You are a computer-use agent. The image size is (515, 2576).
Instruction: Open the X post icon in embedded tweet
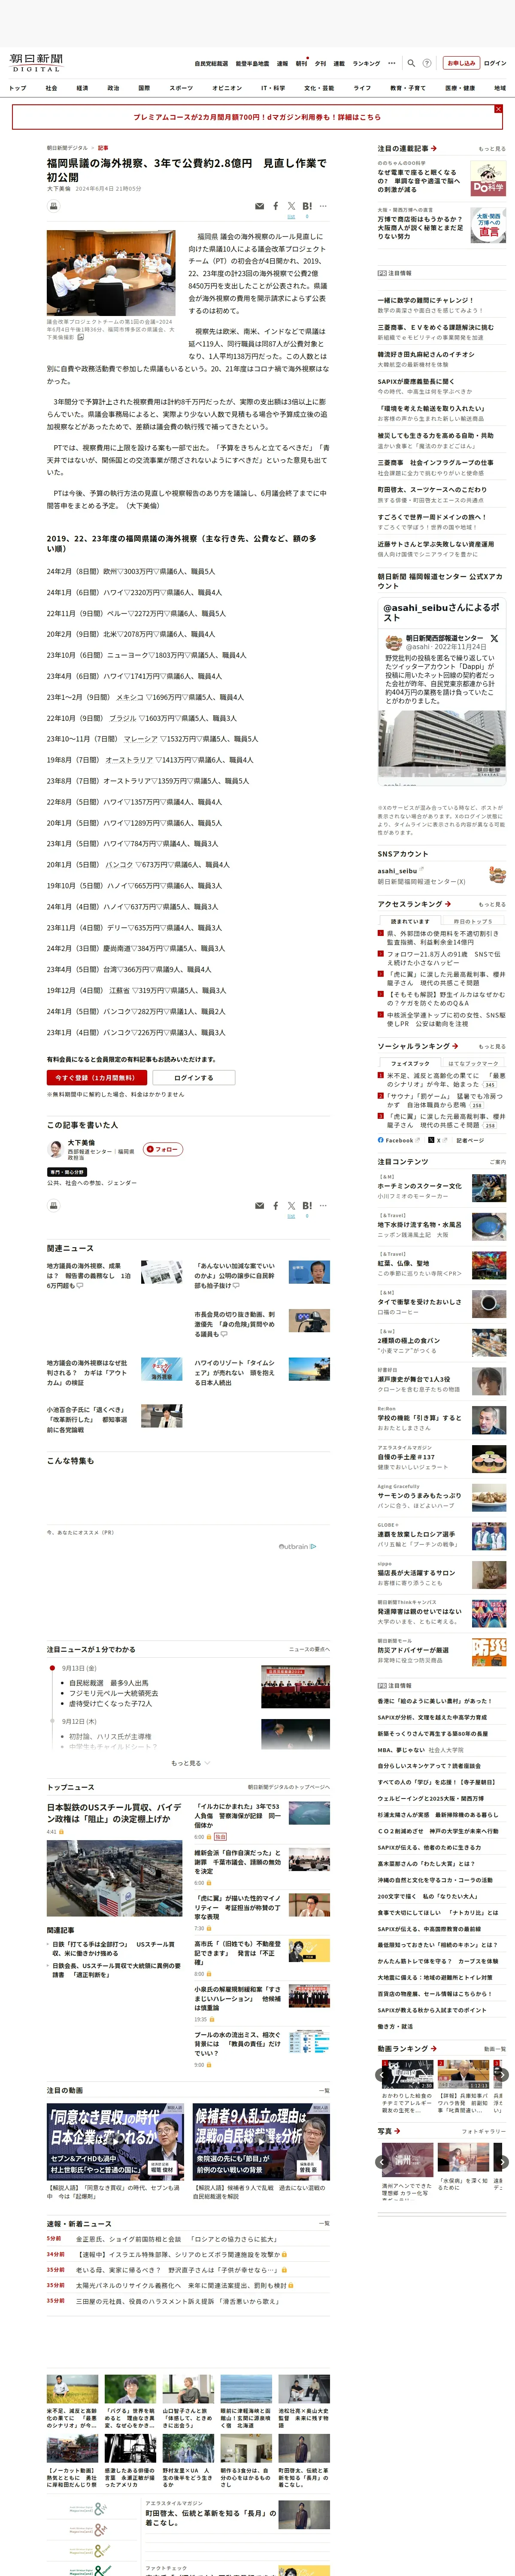[x=494, y=637]
